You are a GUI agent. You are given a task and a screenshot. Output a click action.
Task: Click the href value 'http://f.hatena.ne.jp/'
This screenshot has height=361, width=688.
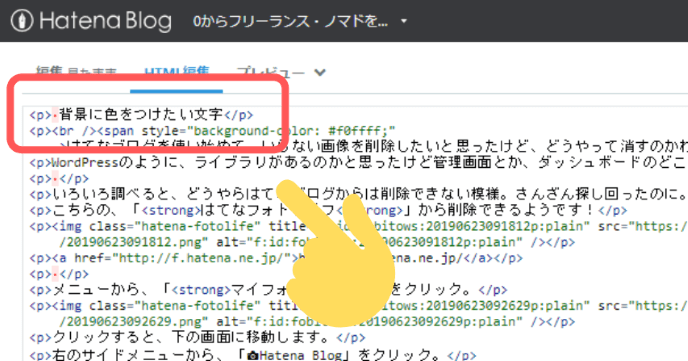click(x=201, y=258)
